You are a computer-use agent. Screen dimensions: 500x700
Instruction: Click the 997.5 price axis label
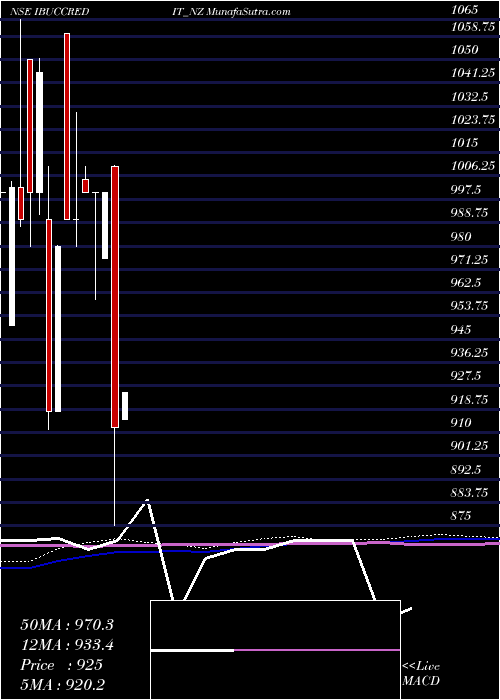pyautogui.click(x=466, y=190)
